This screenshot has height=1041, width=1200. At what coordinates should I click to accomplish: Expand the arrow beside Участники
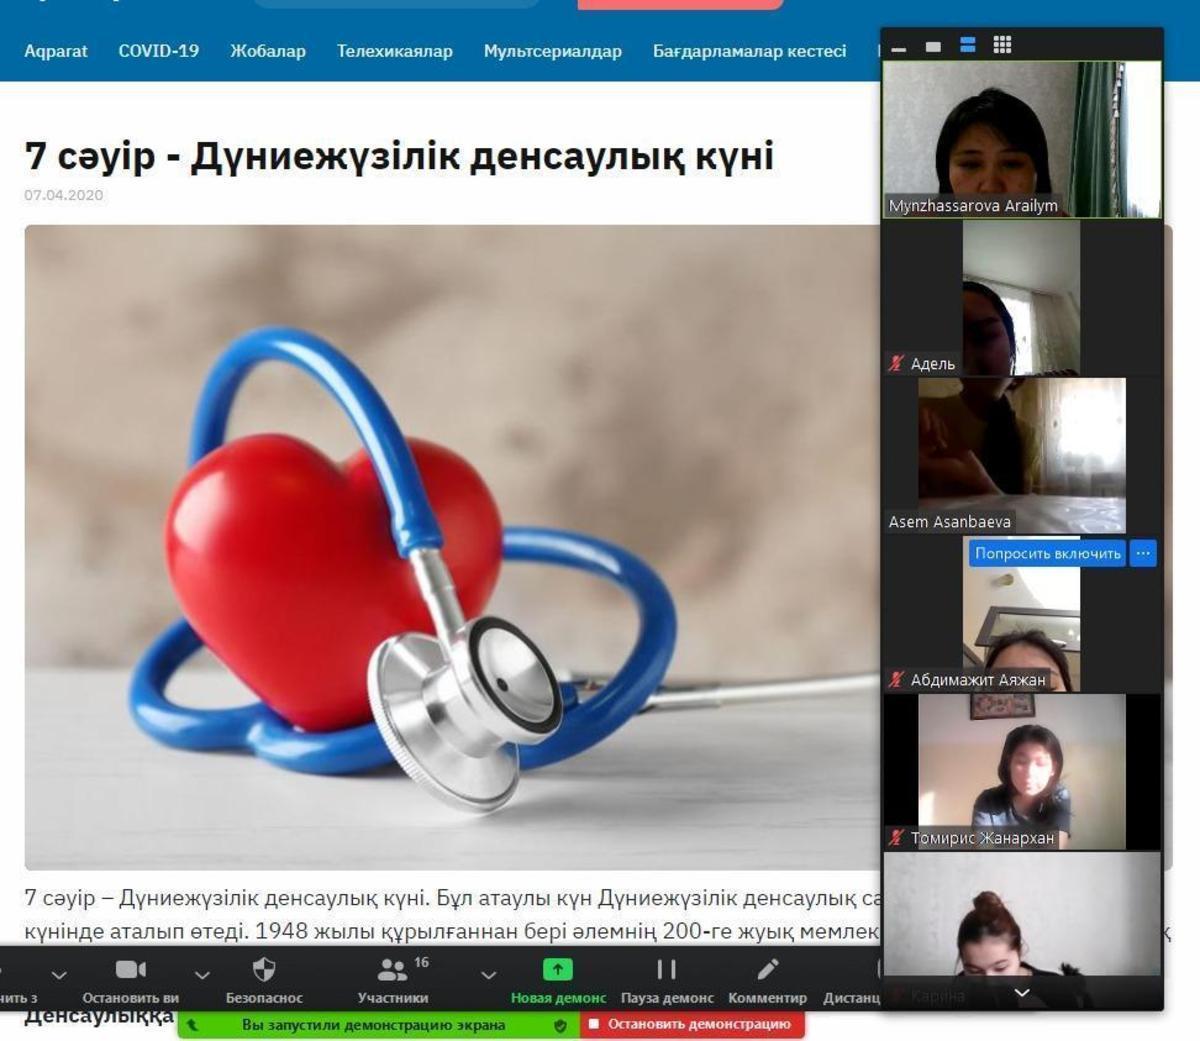488,975
